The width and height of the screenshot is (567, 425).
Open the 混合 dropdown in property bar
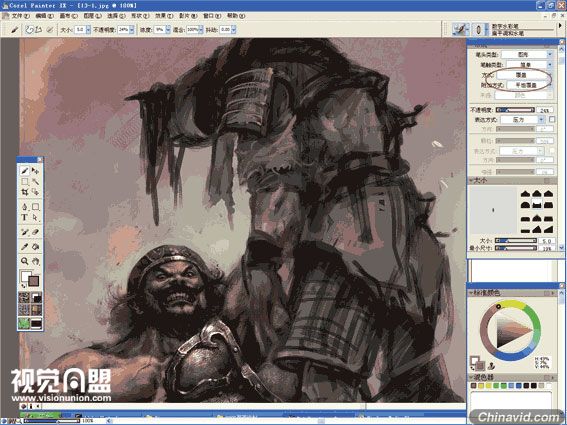pos(201,30)
